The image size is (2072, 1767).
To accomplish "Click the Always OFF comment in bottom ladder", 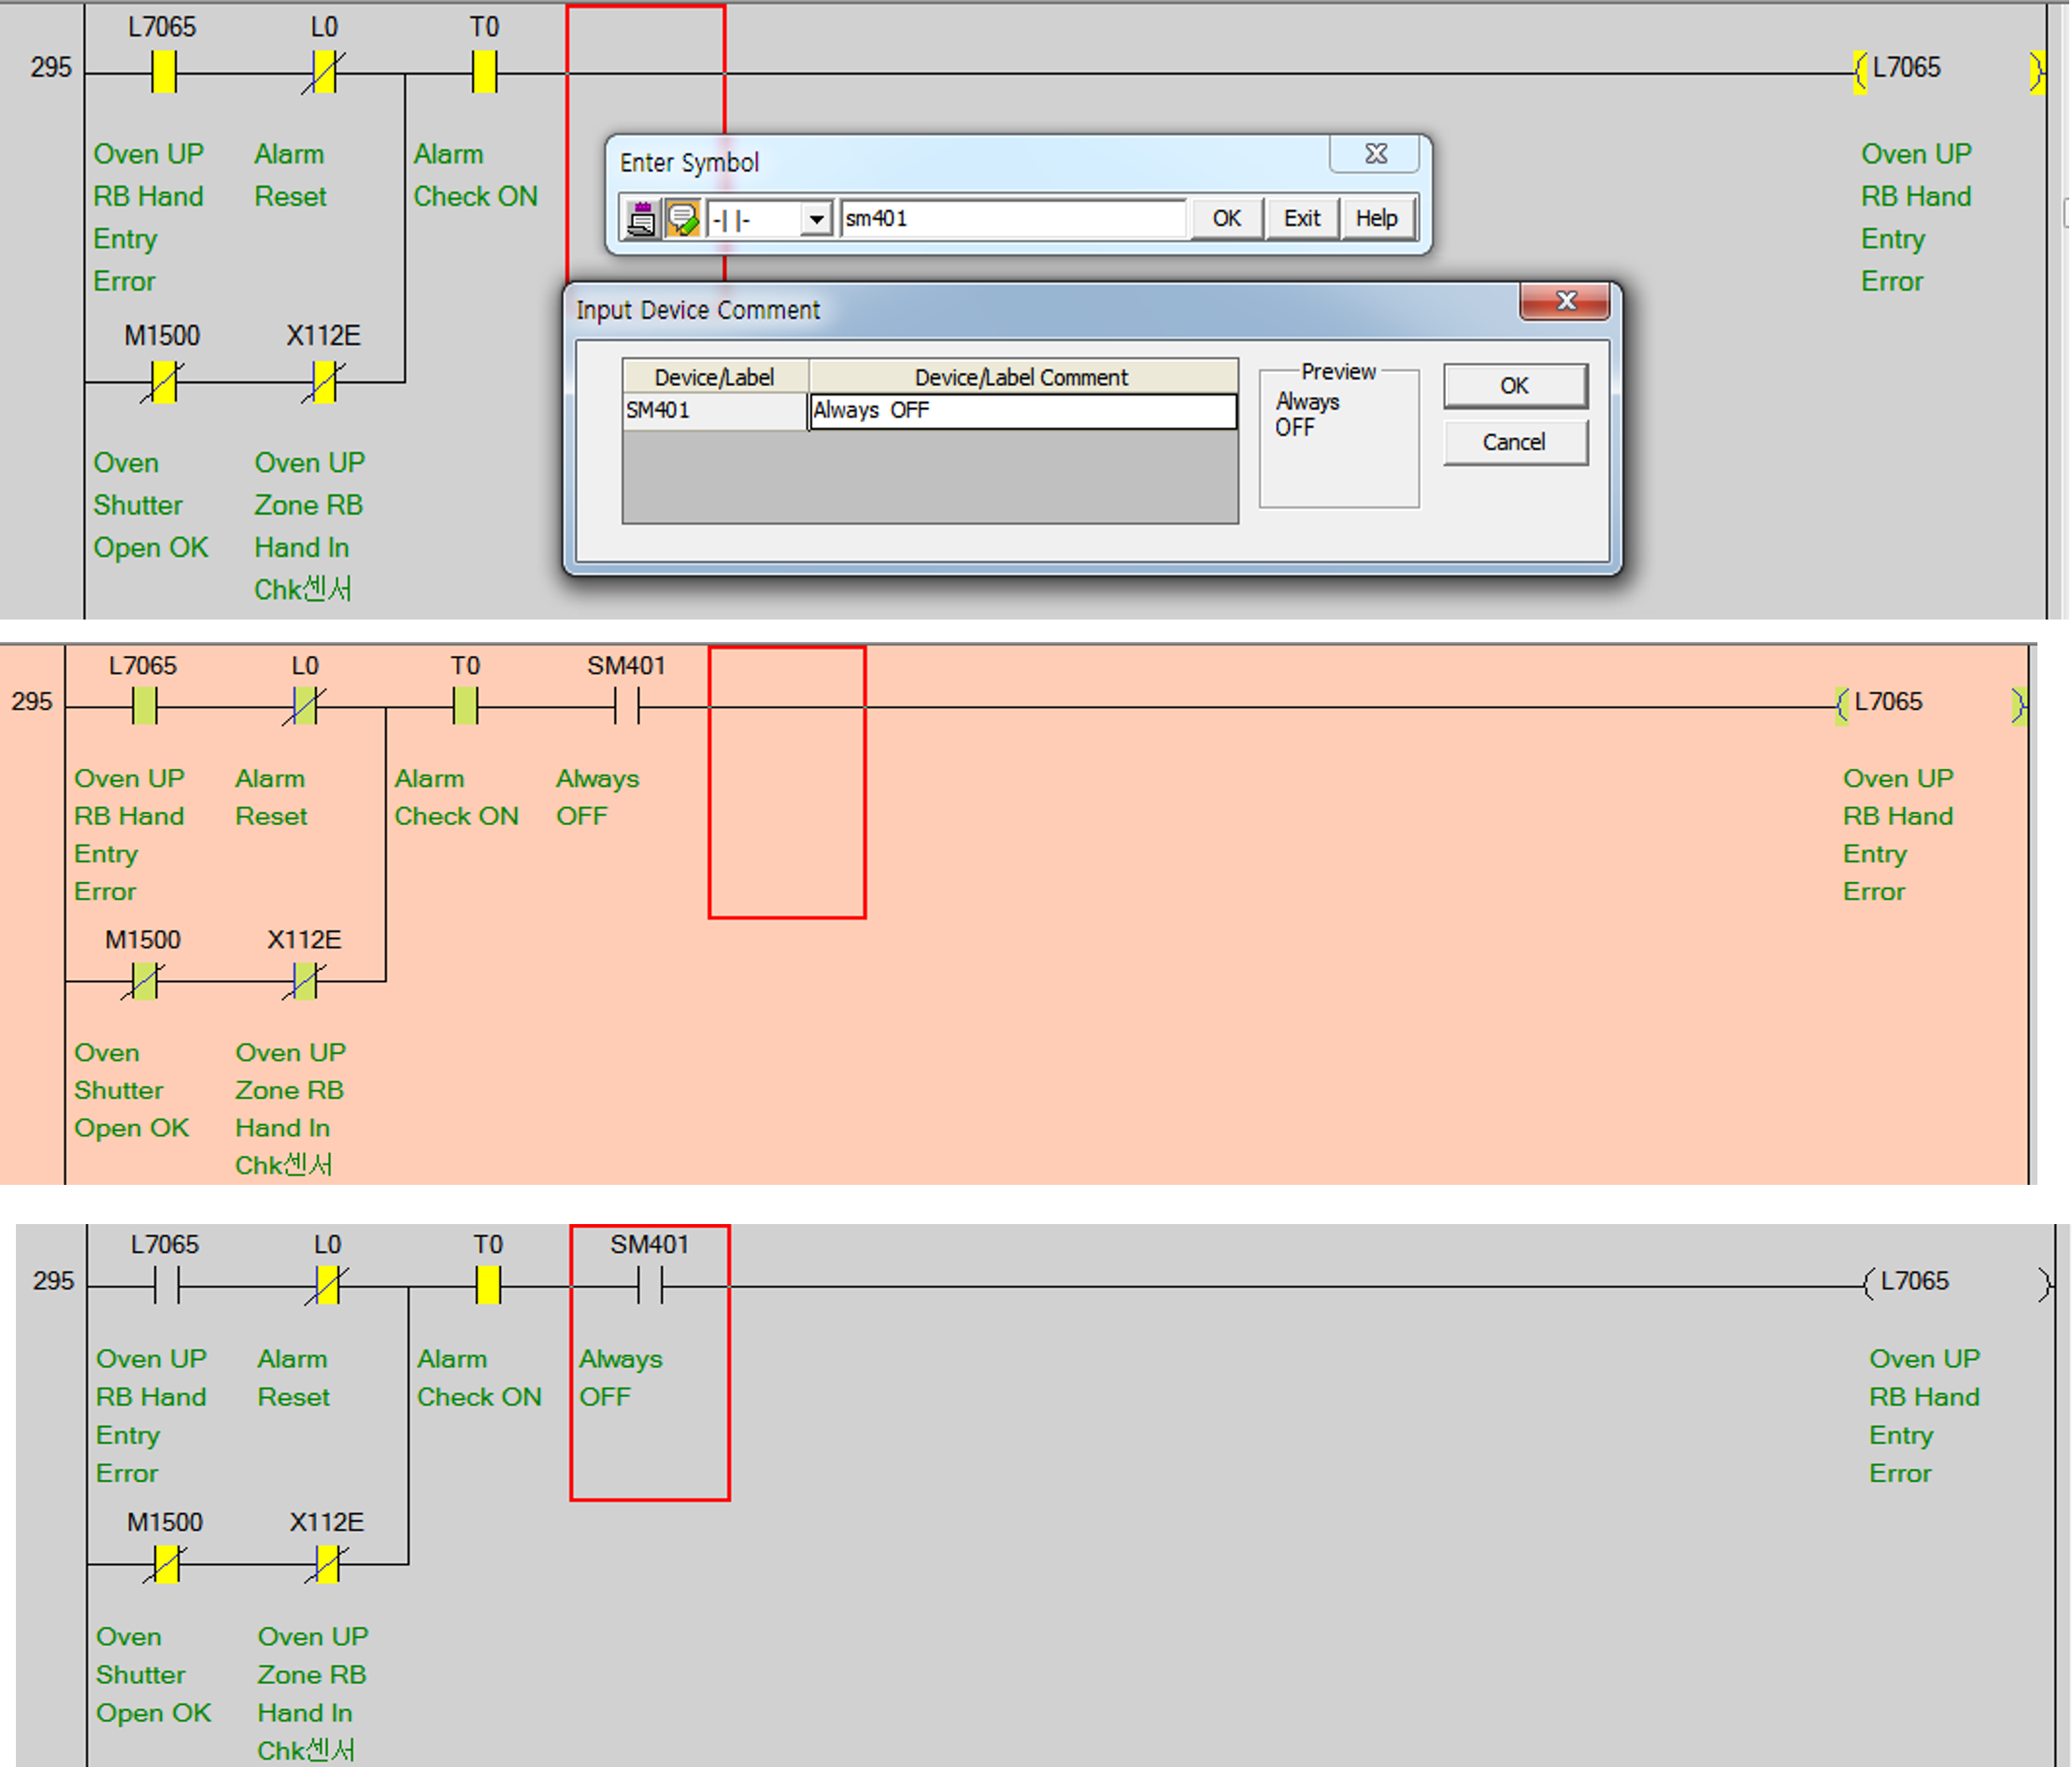I will (621, 1378).
